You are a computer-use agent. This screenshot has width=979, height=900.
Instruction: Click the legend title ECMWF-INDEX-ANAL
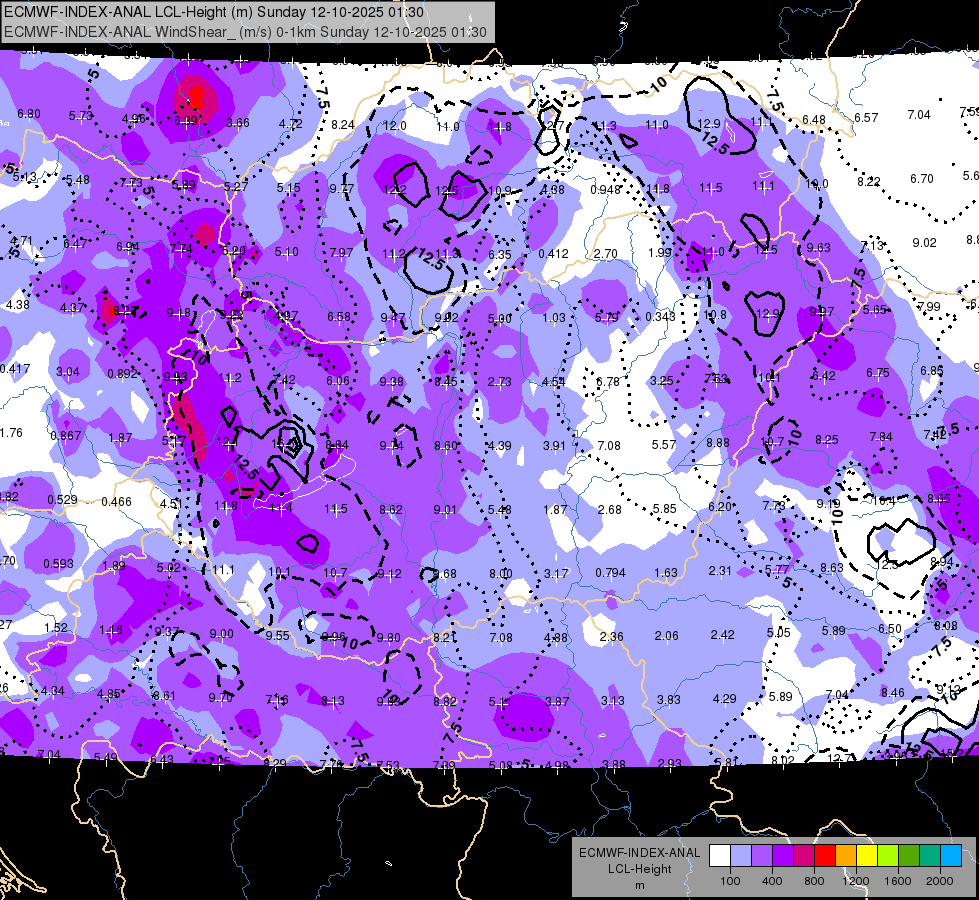(x=639, y=853)
